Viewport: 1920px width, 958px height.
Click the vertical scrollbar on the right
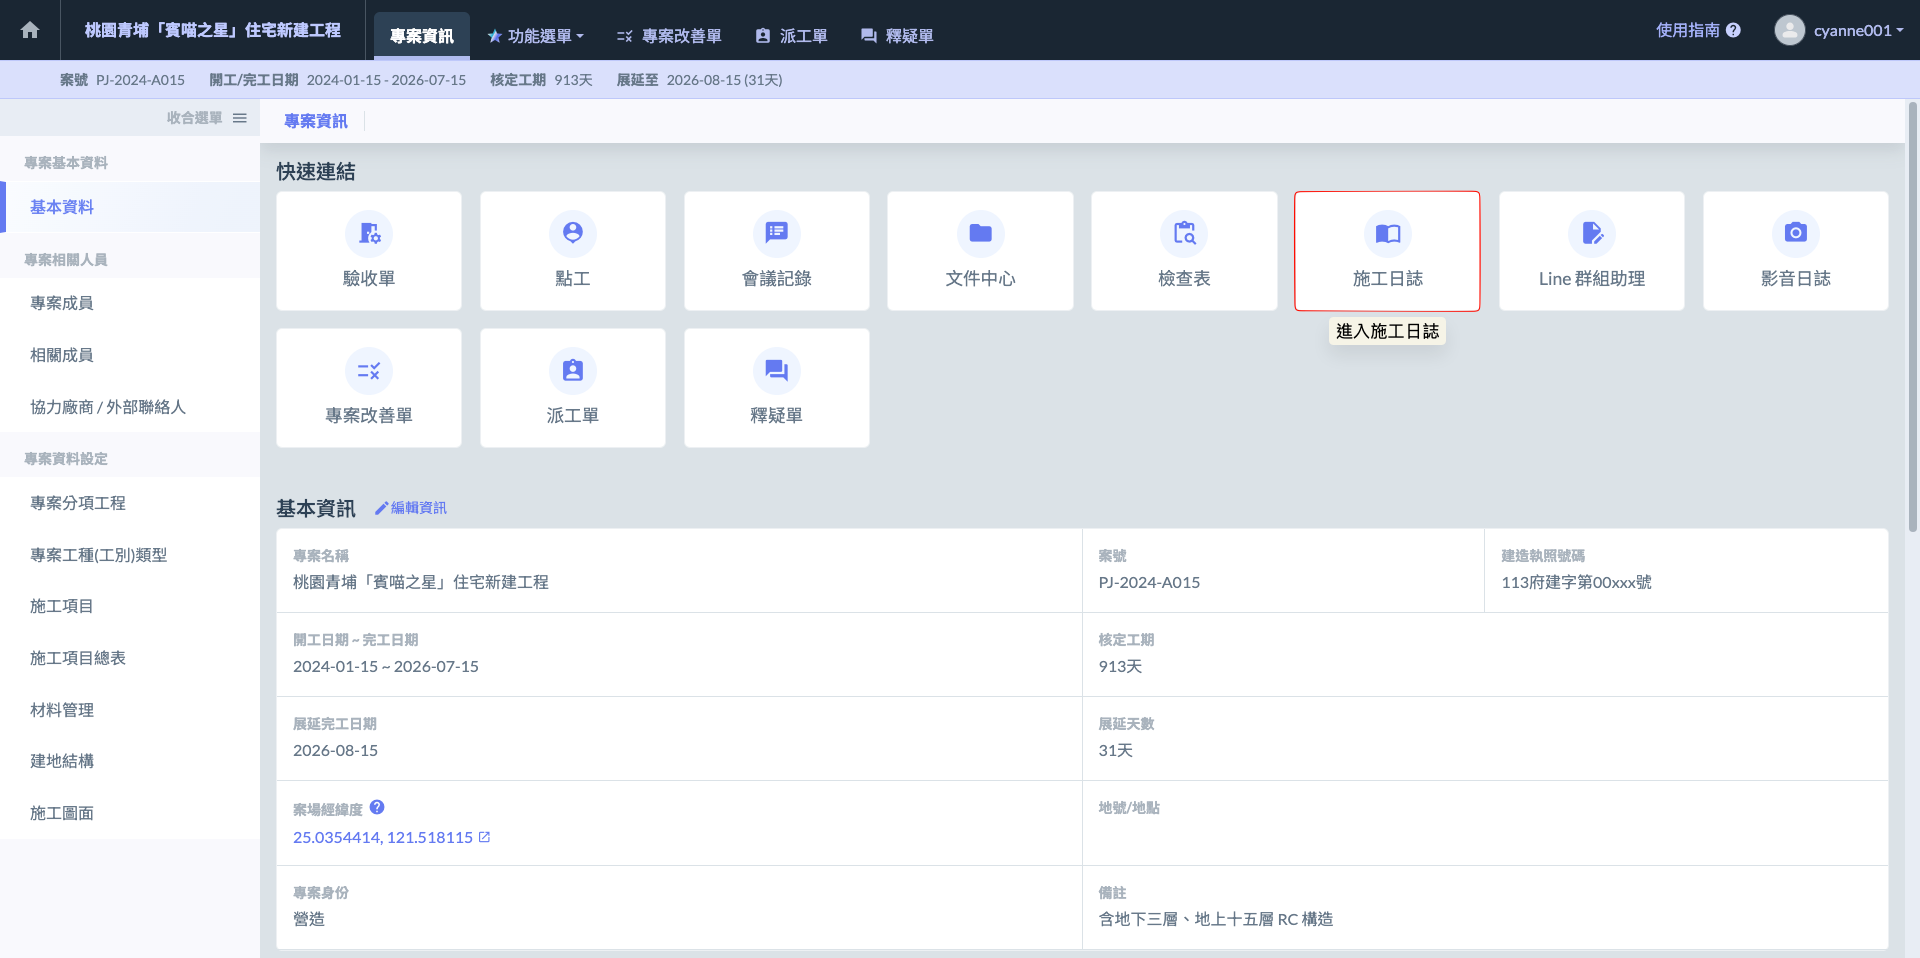tap(1912, 320)
